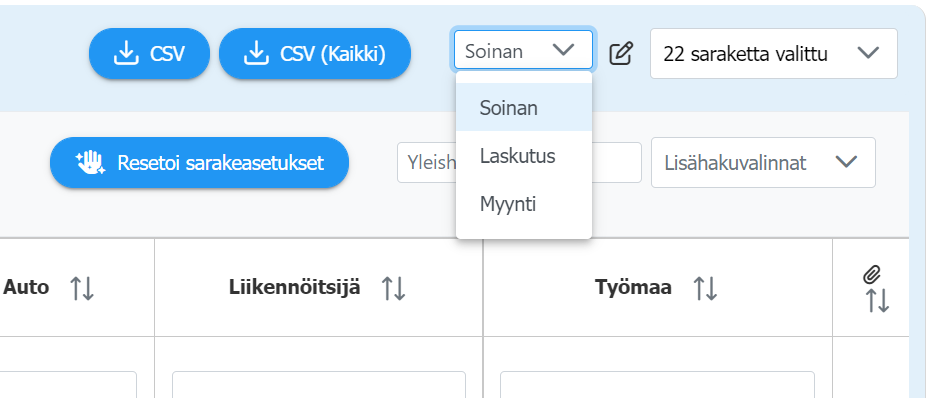
Task: Collapse the Soinan dropdown field
Action: tap(523, 50)
